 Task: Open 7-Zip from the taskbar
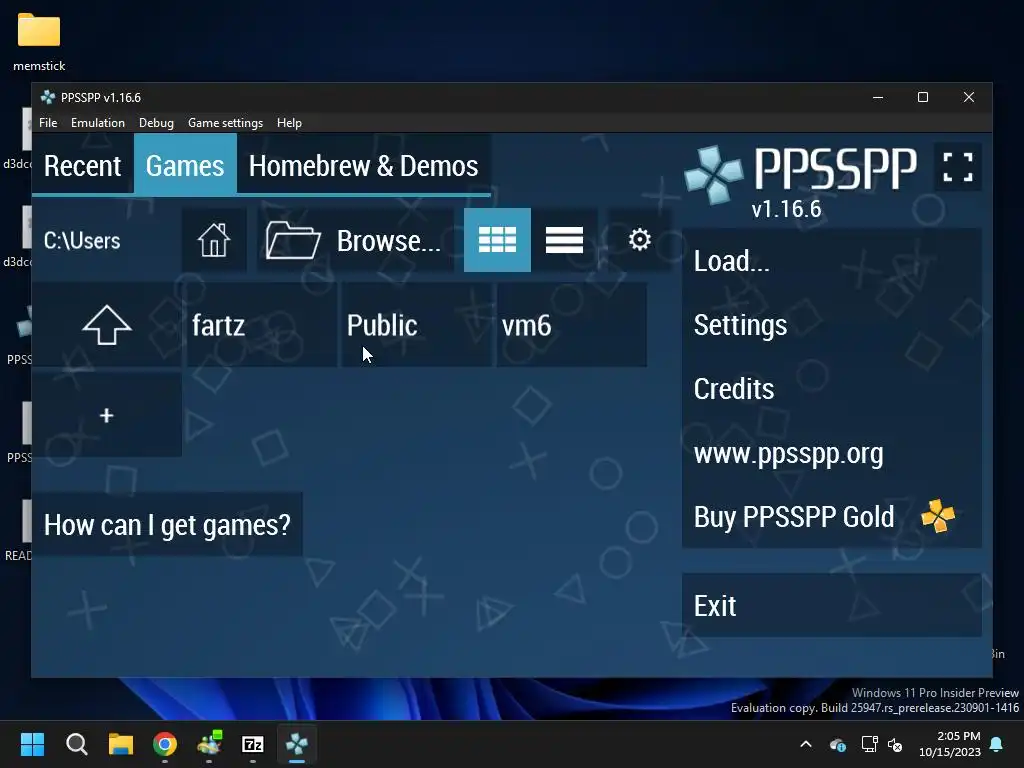coord(253,744)
